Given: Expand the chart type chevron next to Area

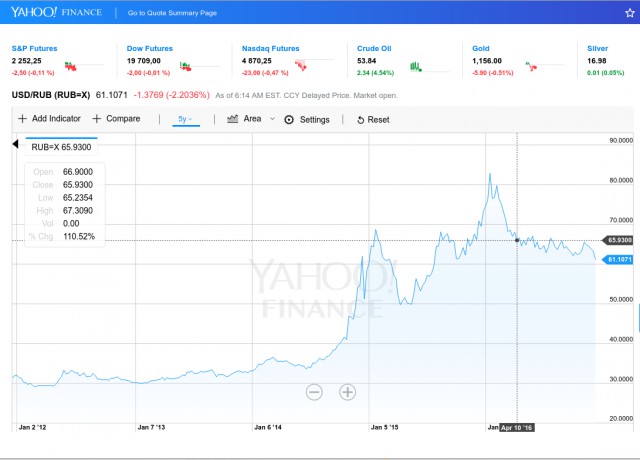Looking at the screenshot, I should coord(272,119).
